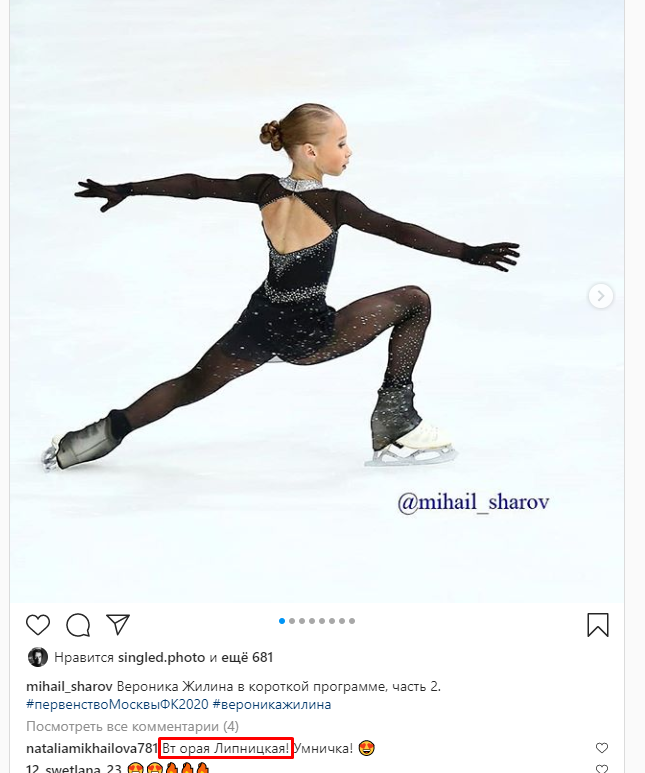This screenshot has height=773, width=645.
Task: Jump to the second carousel dot
Action: 292,621
